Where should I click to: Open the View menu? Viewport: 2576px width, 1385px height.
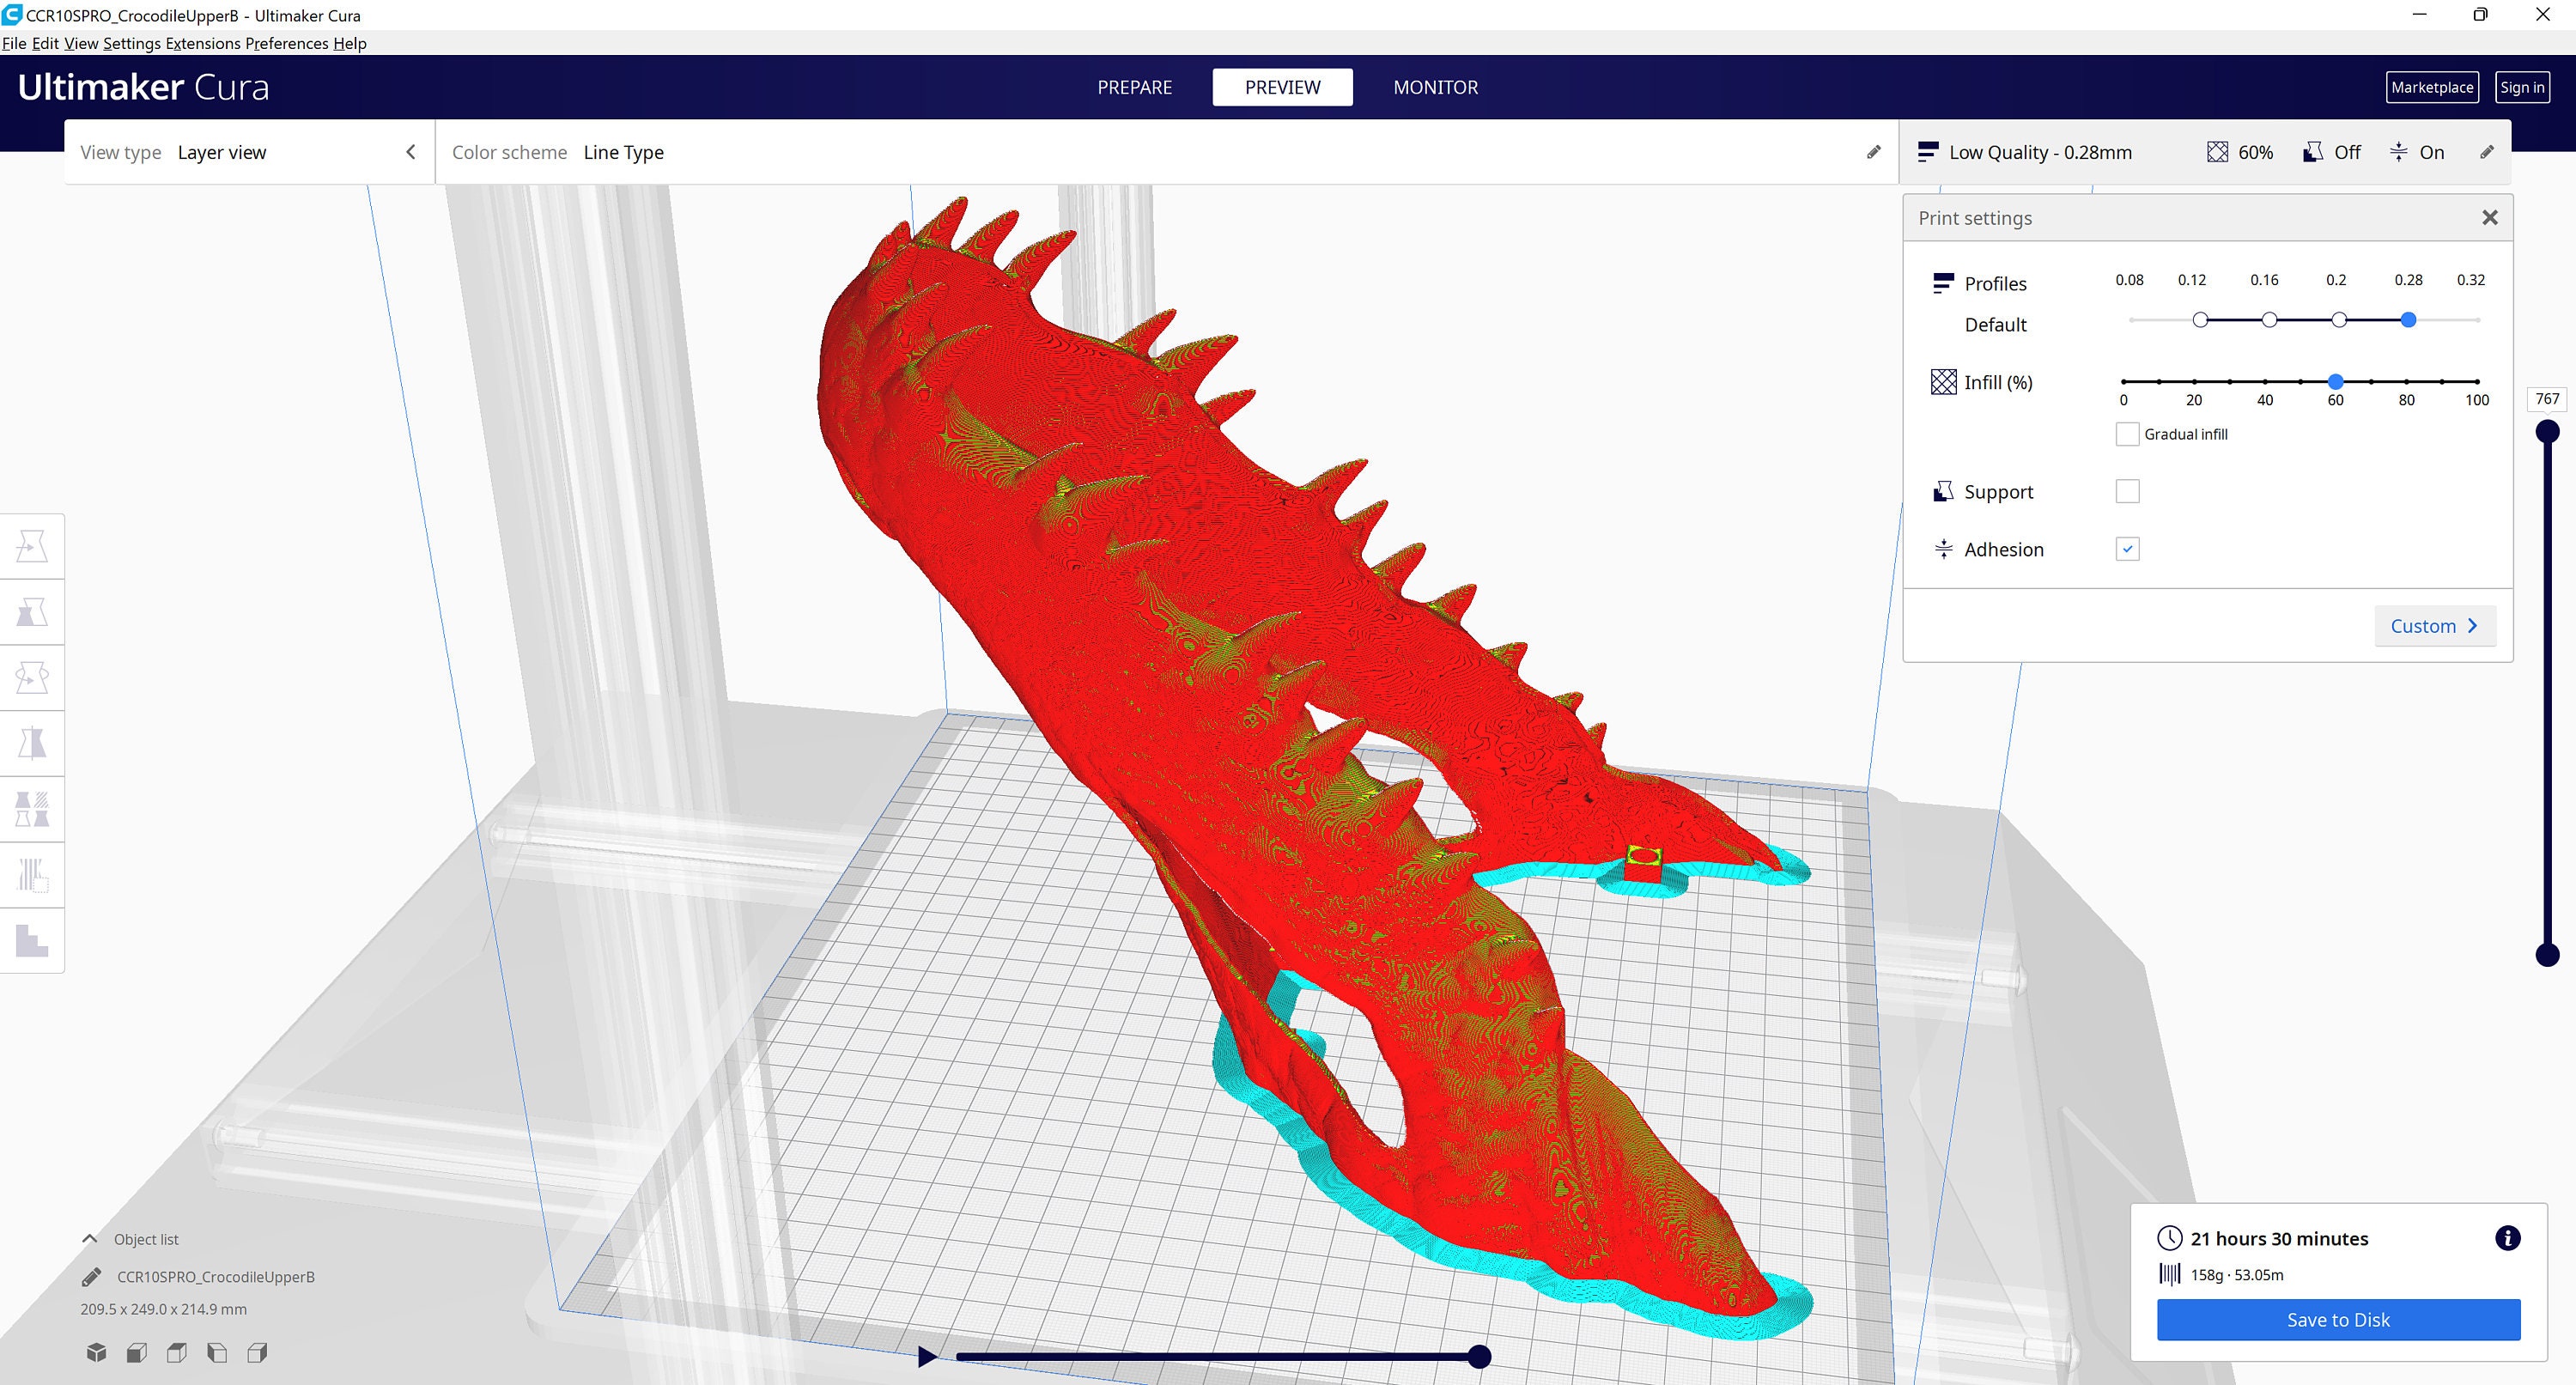coord(81,43)
